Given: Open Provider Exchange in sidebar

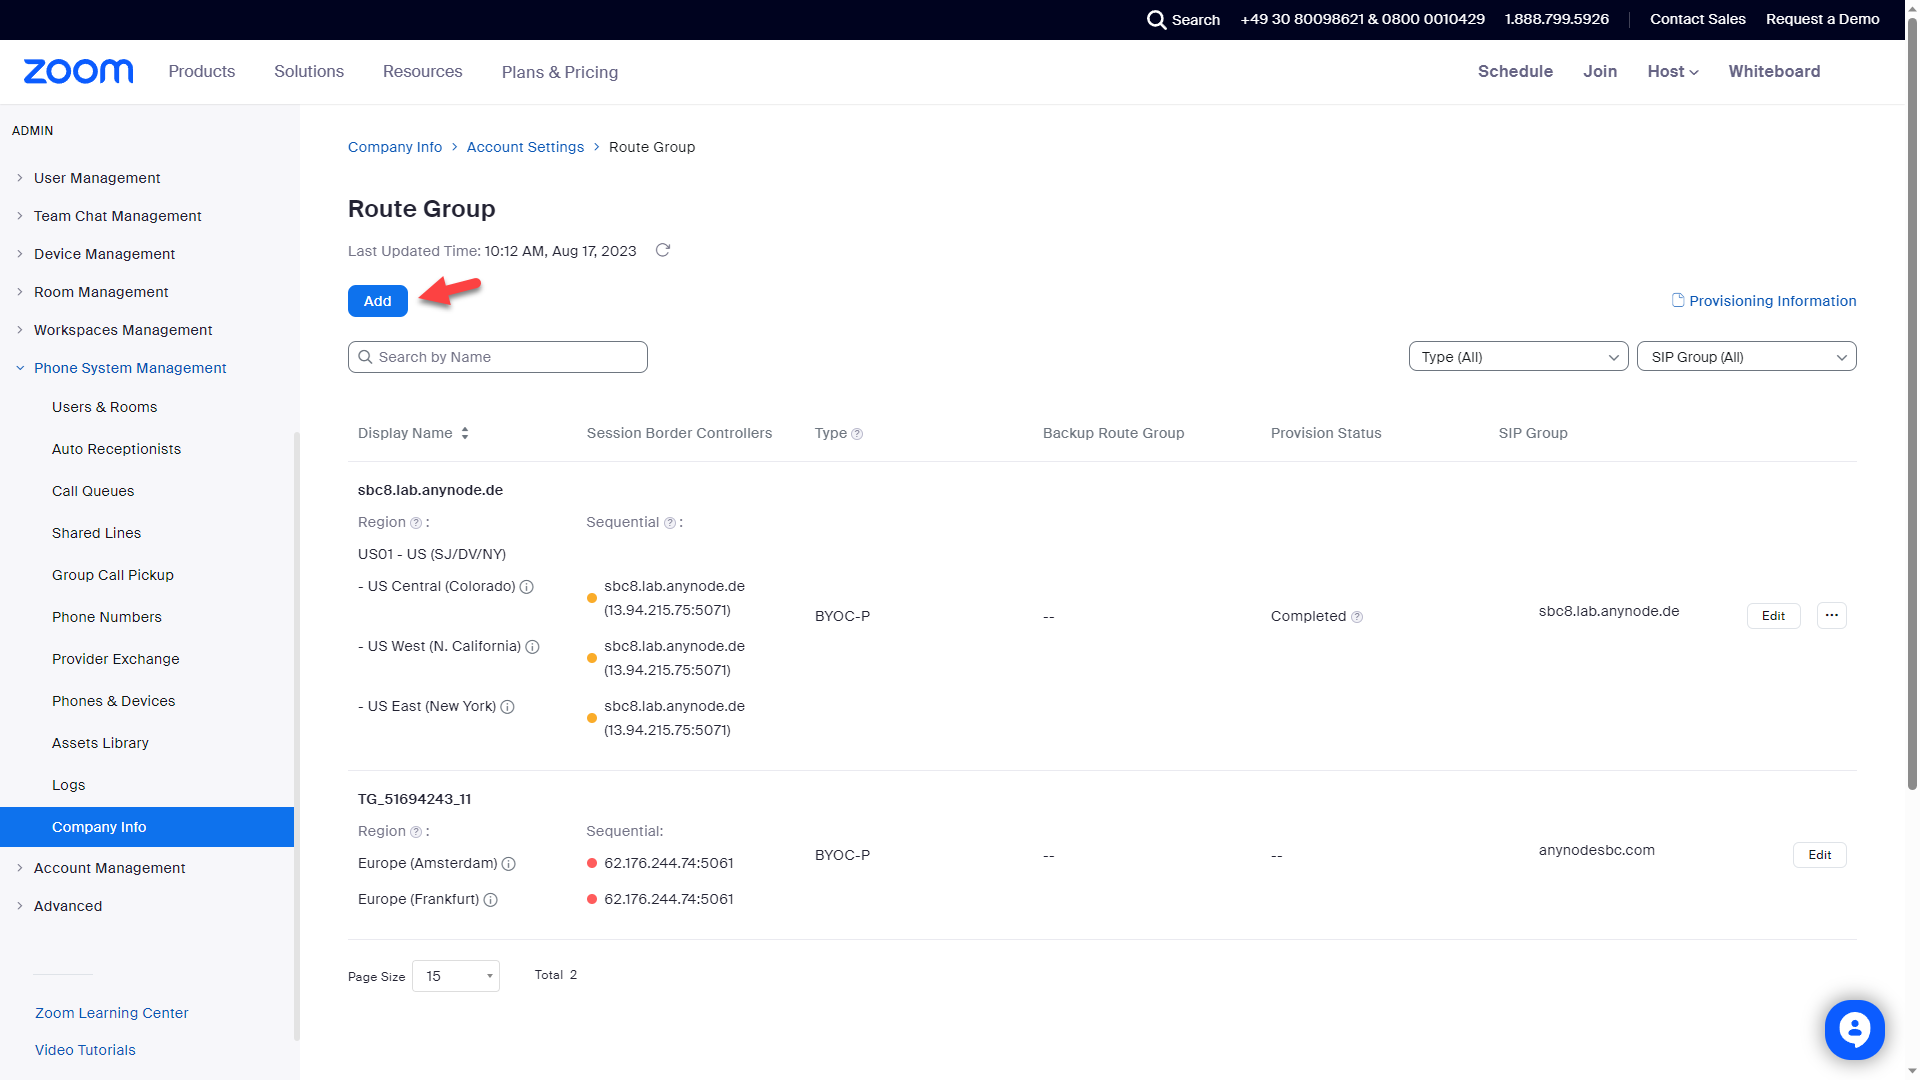Looking at the screenshot, I should pos(116,659).
